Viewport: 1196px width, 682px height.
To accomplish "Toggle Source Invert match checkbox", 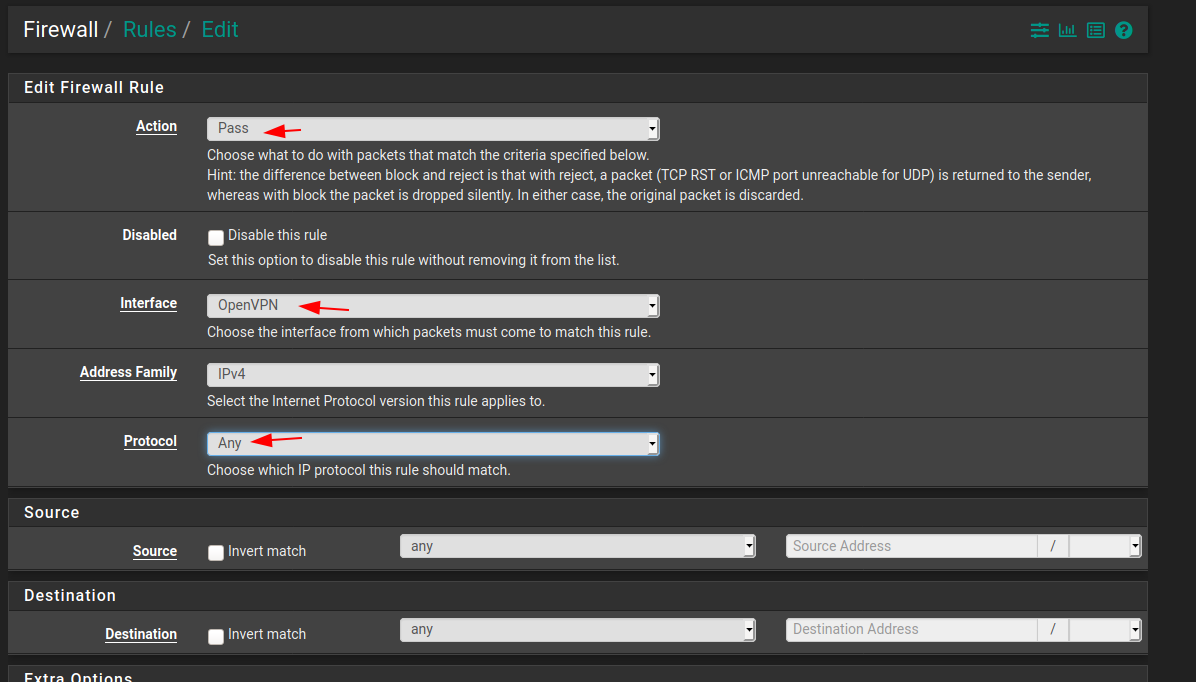I will [216, 552].
